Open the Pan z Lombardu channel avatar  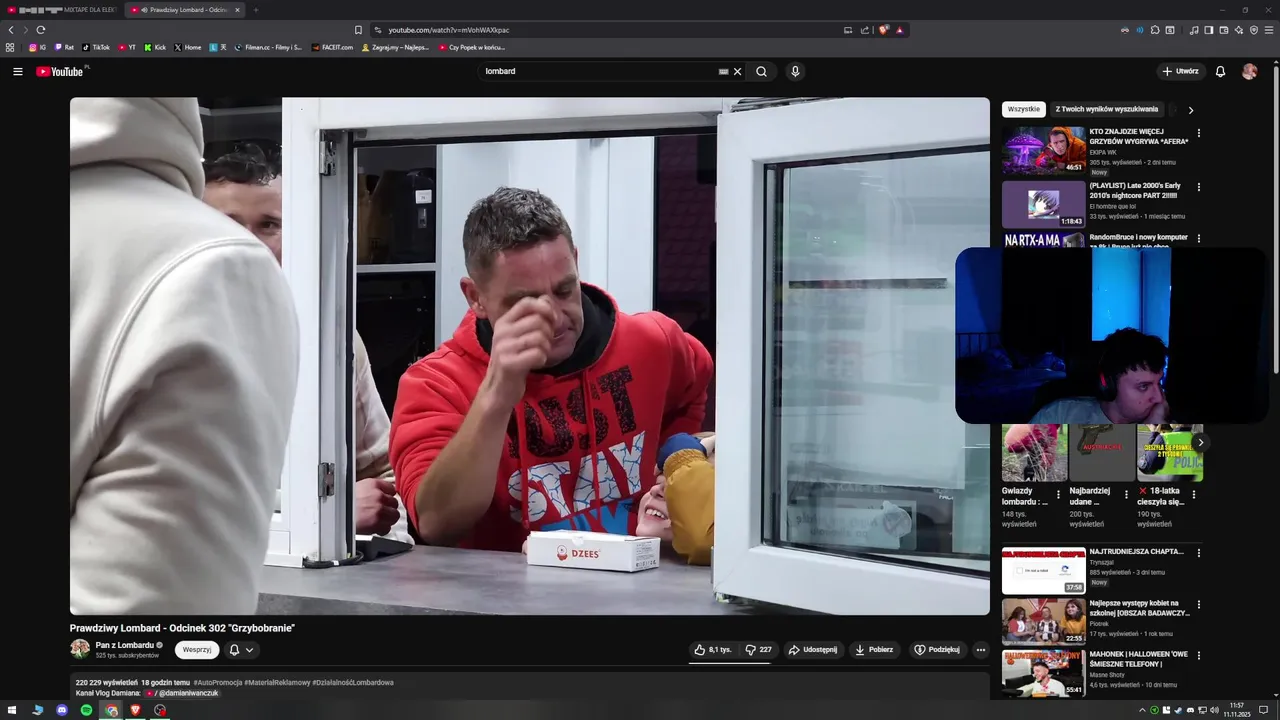(80, 649)
